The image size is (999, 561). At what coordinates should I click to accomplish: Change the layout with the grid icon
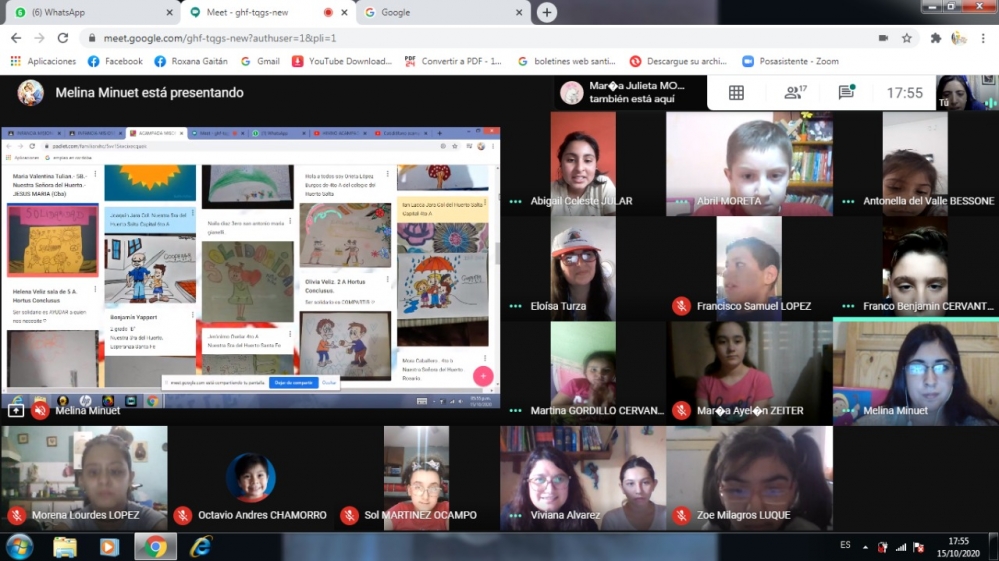coord(736,93)
